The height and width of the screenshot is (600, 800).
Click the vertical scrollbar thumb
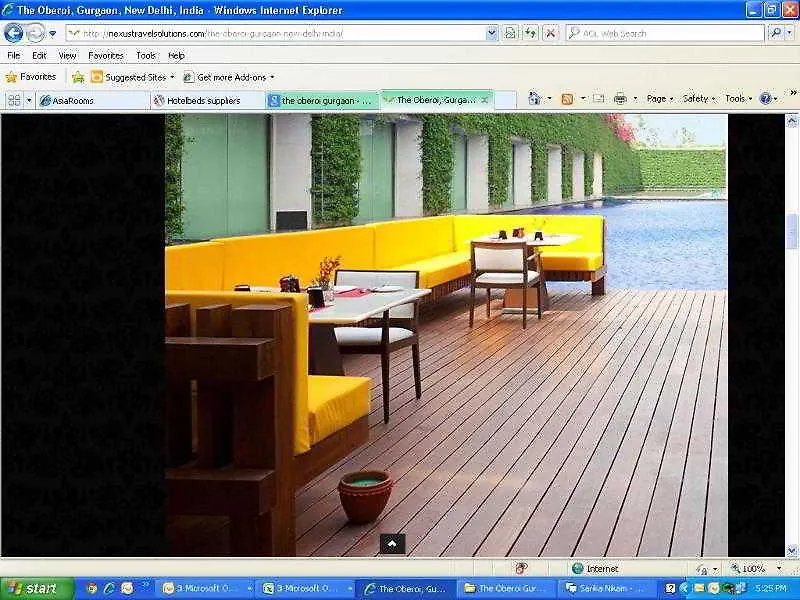792,230
